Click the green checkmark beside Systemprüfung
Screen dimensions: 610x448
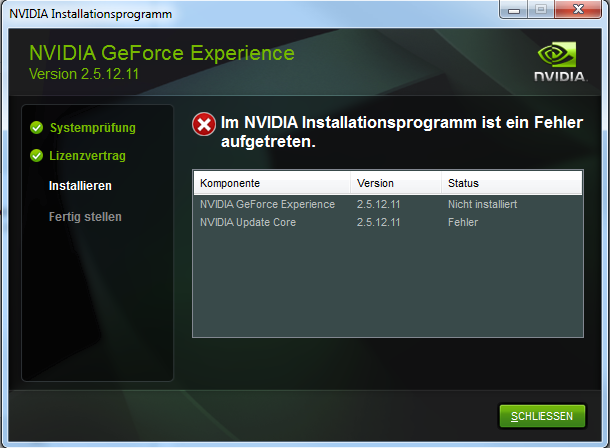pos(37,128)
